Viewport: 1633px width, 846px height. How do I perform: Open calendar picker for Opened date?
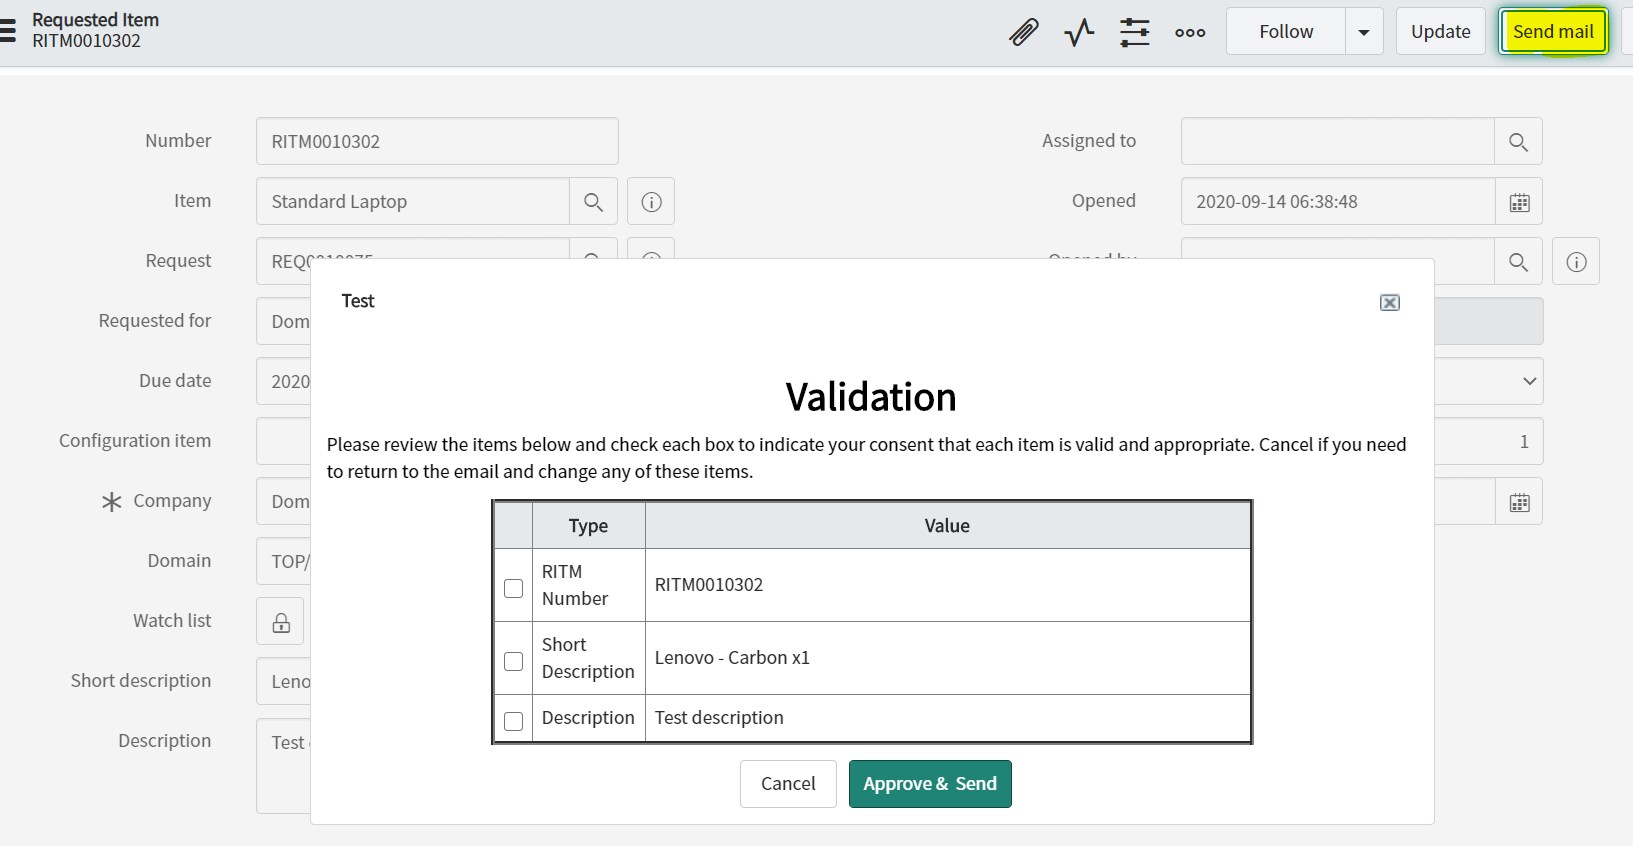(1519, 202)
